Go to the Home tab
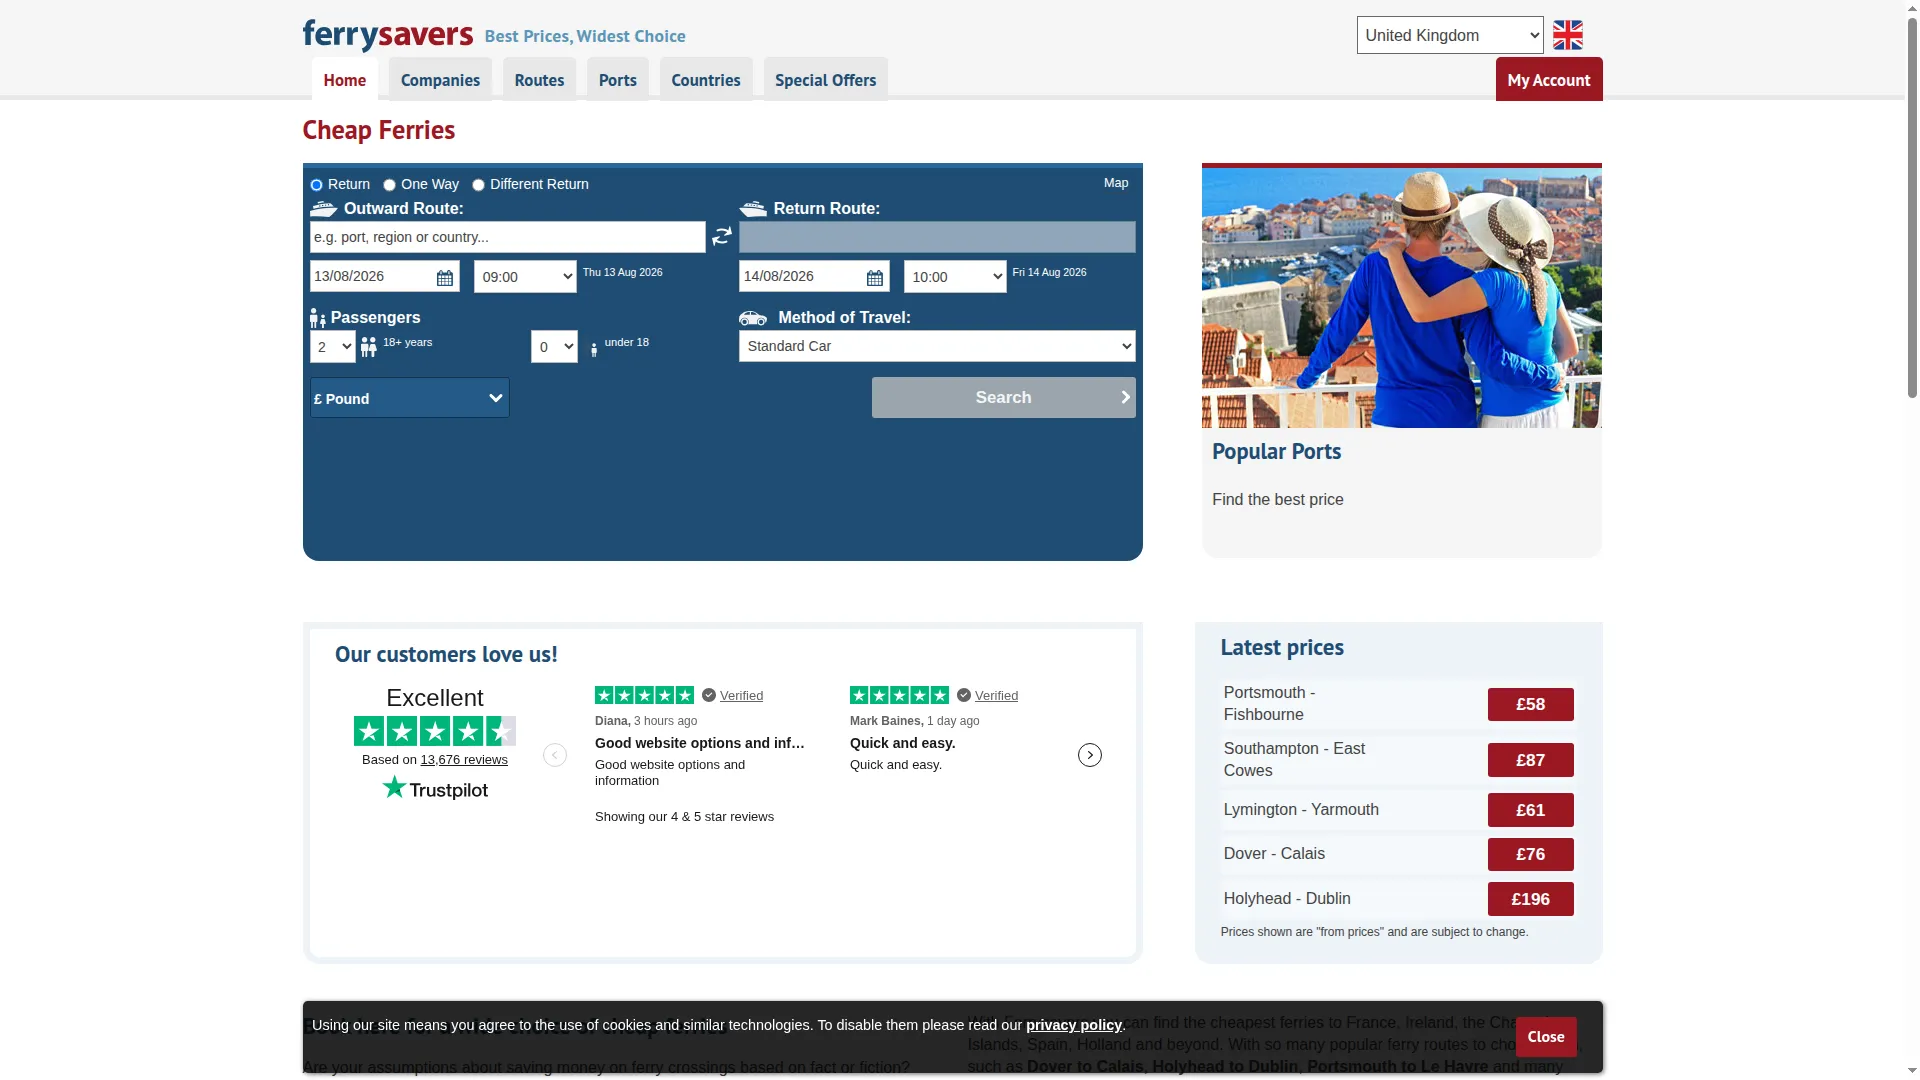This screenshot has height=1080, width=1920. click(345, 80)
